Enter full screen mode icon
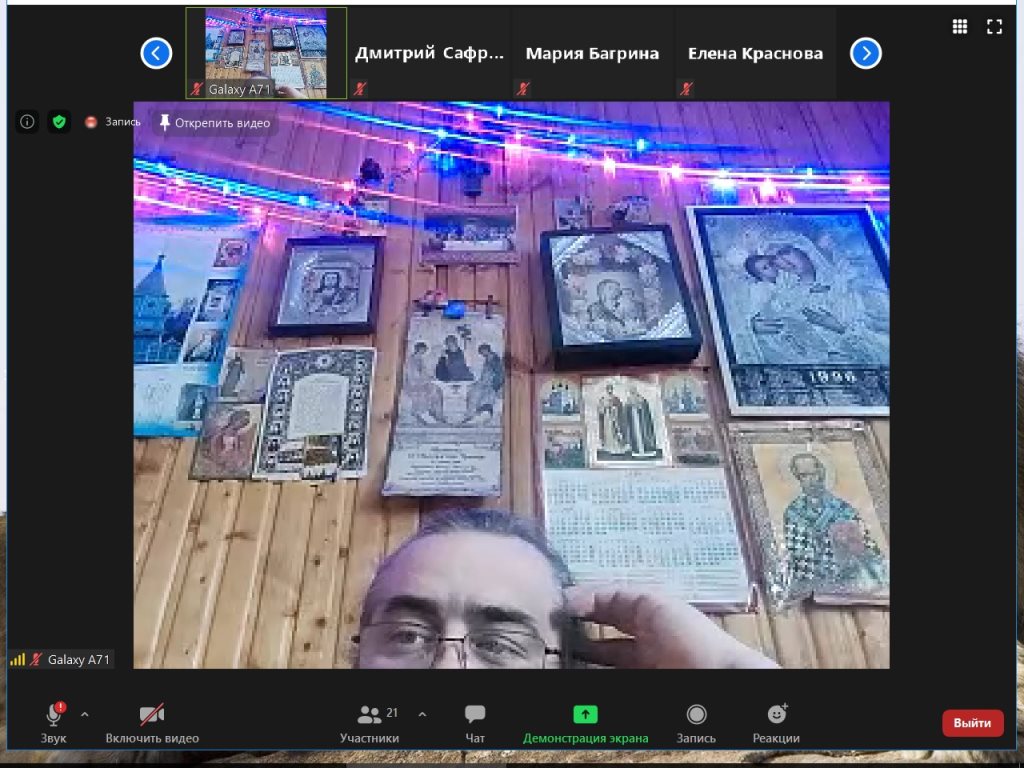The height and width of the screenshot is (768, 1024). tap(995, 26)
